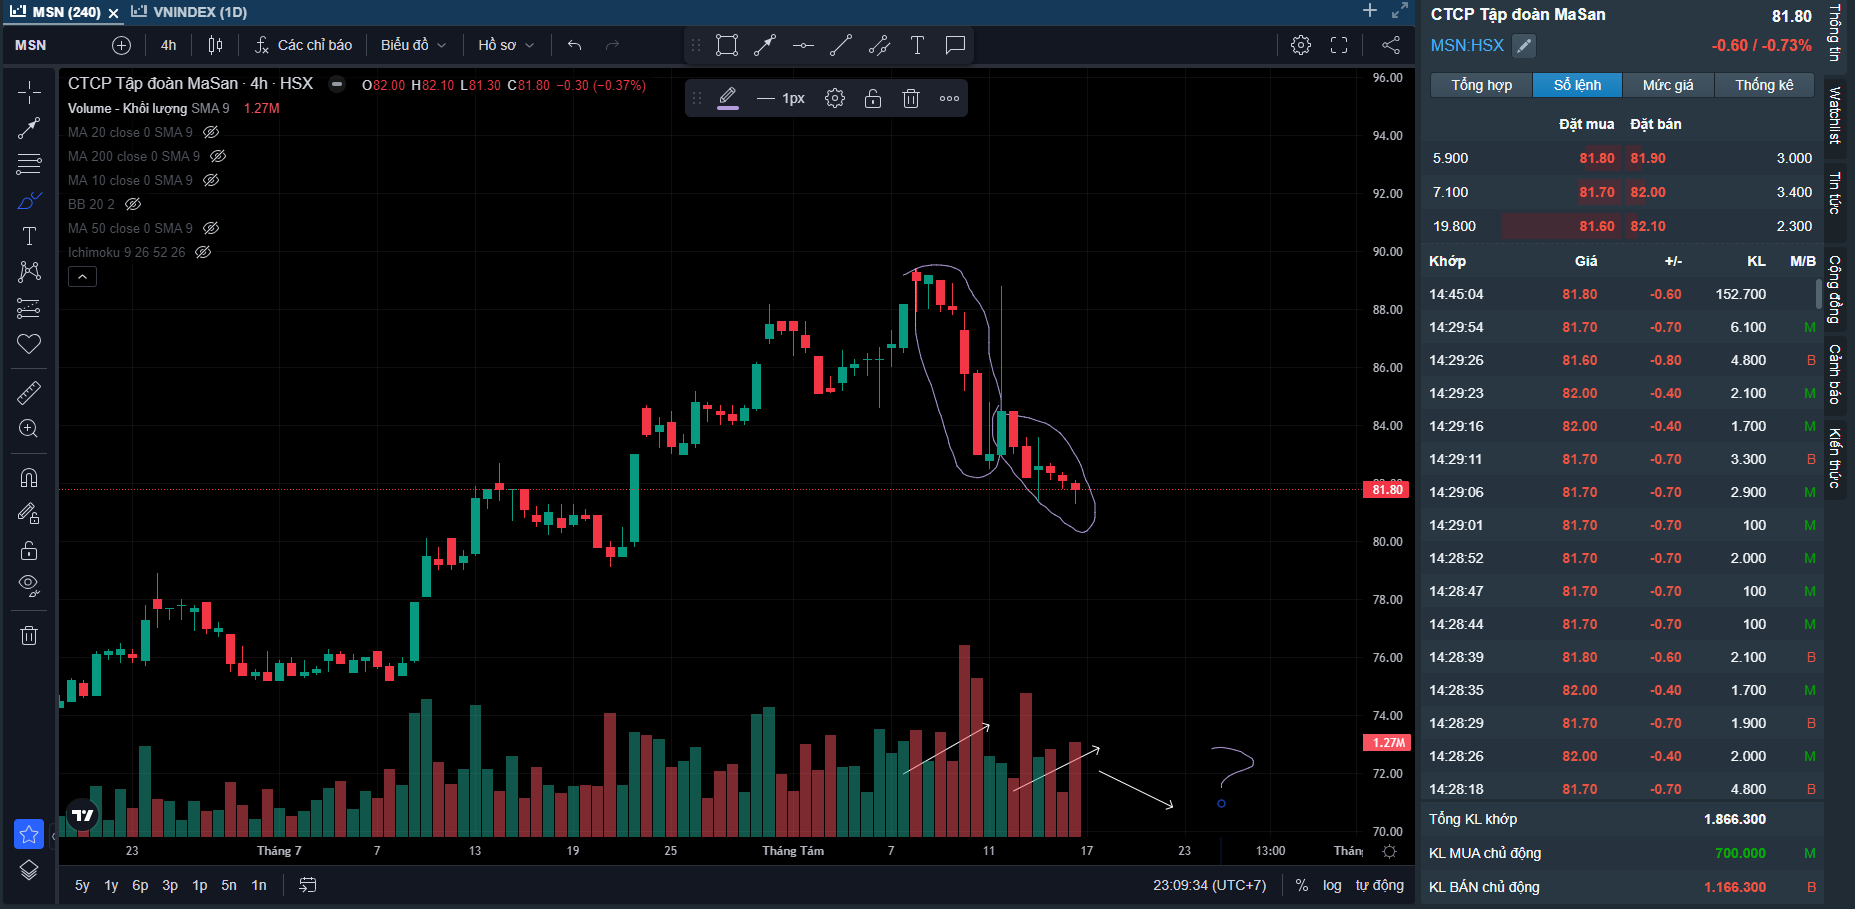The width and height of the screenshot is (1855, 909).
Task: Open more options for the selected drawing
Action: pos(949,98)
